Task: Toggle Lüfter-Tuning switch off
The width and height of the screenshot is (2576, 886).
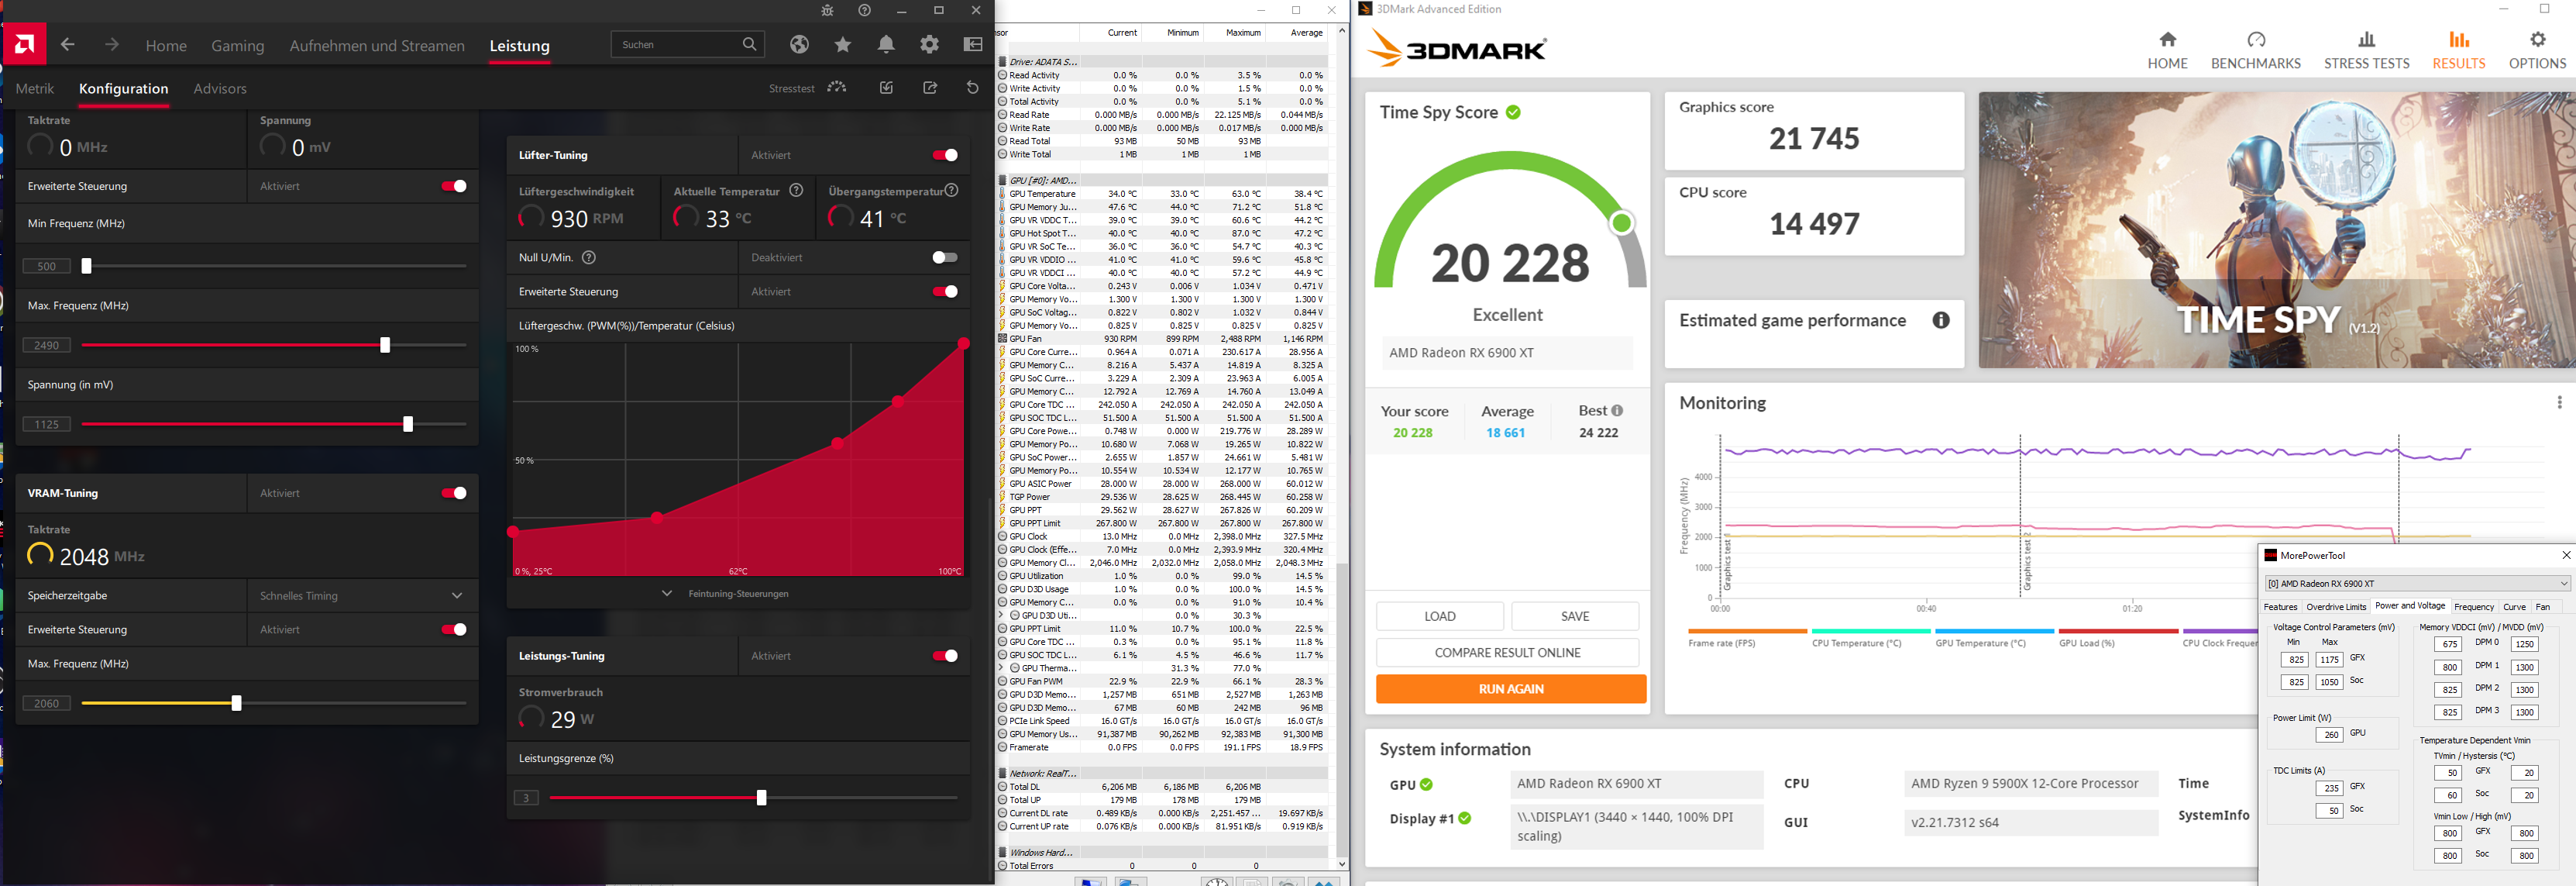Action: [944, 155]
